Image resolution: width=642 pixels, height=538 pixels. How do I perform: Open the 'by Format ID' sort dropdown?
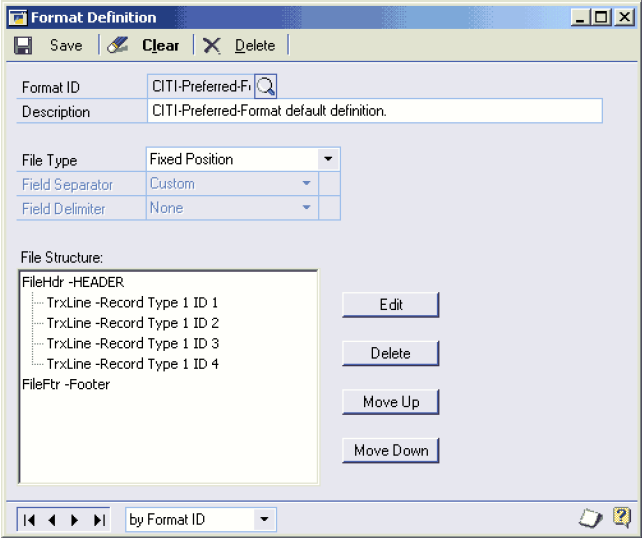coord(264,519)
